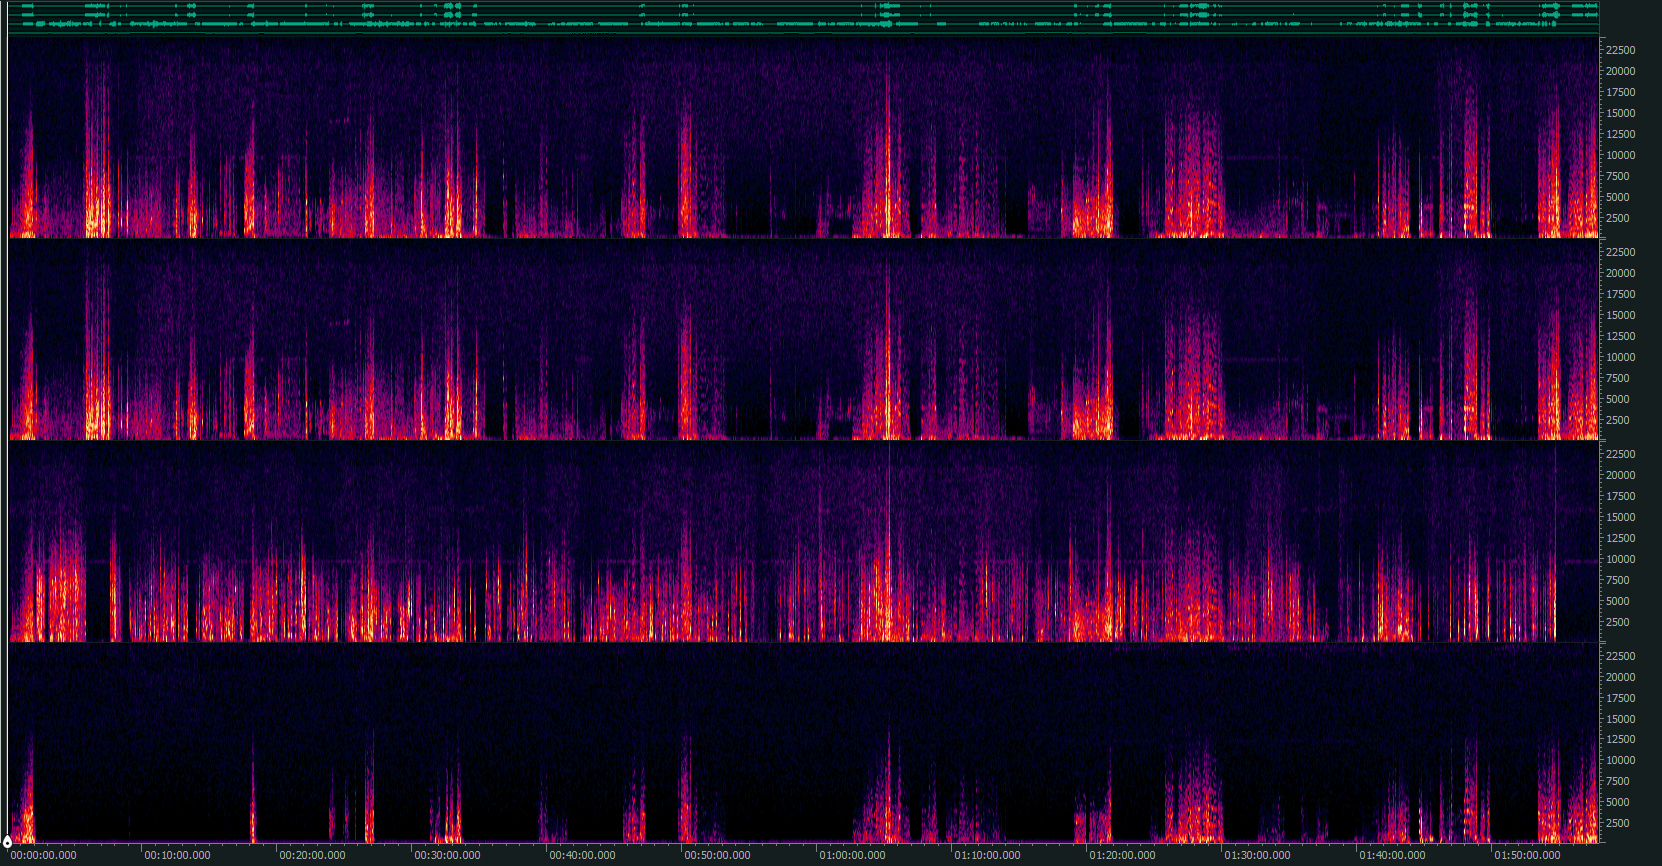1662x866 pixels.
Task: Click the playhead marker at timeline start
Action: tap(7, 843)
